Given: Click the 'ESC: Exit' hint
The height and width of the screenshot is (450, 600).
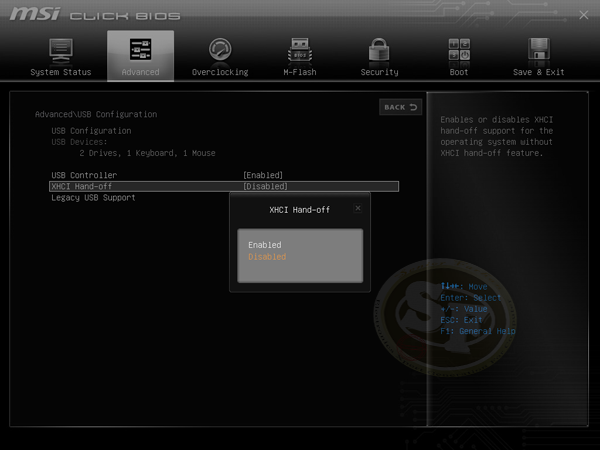Looking at the screenshot, I should [461, 320].
